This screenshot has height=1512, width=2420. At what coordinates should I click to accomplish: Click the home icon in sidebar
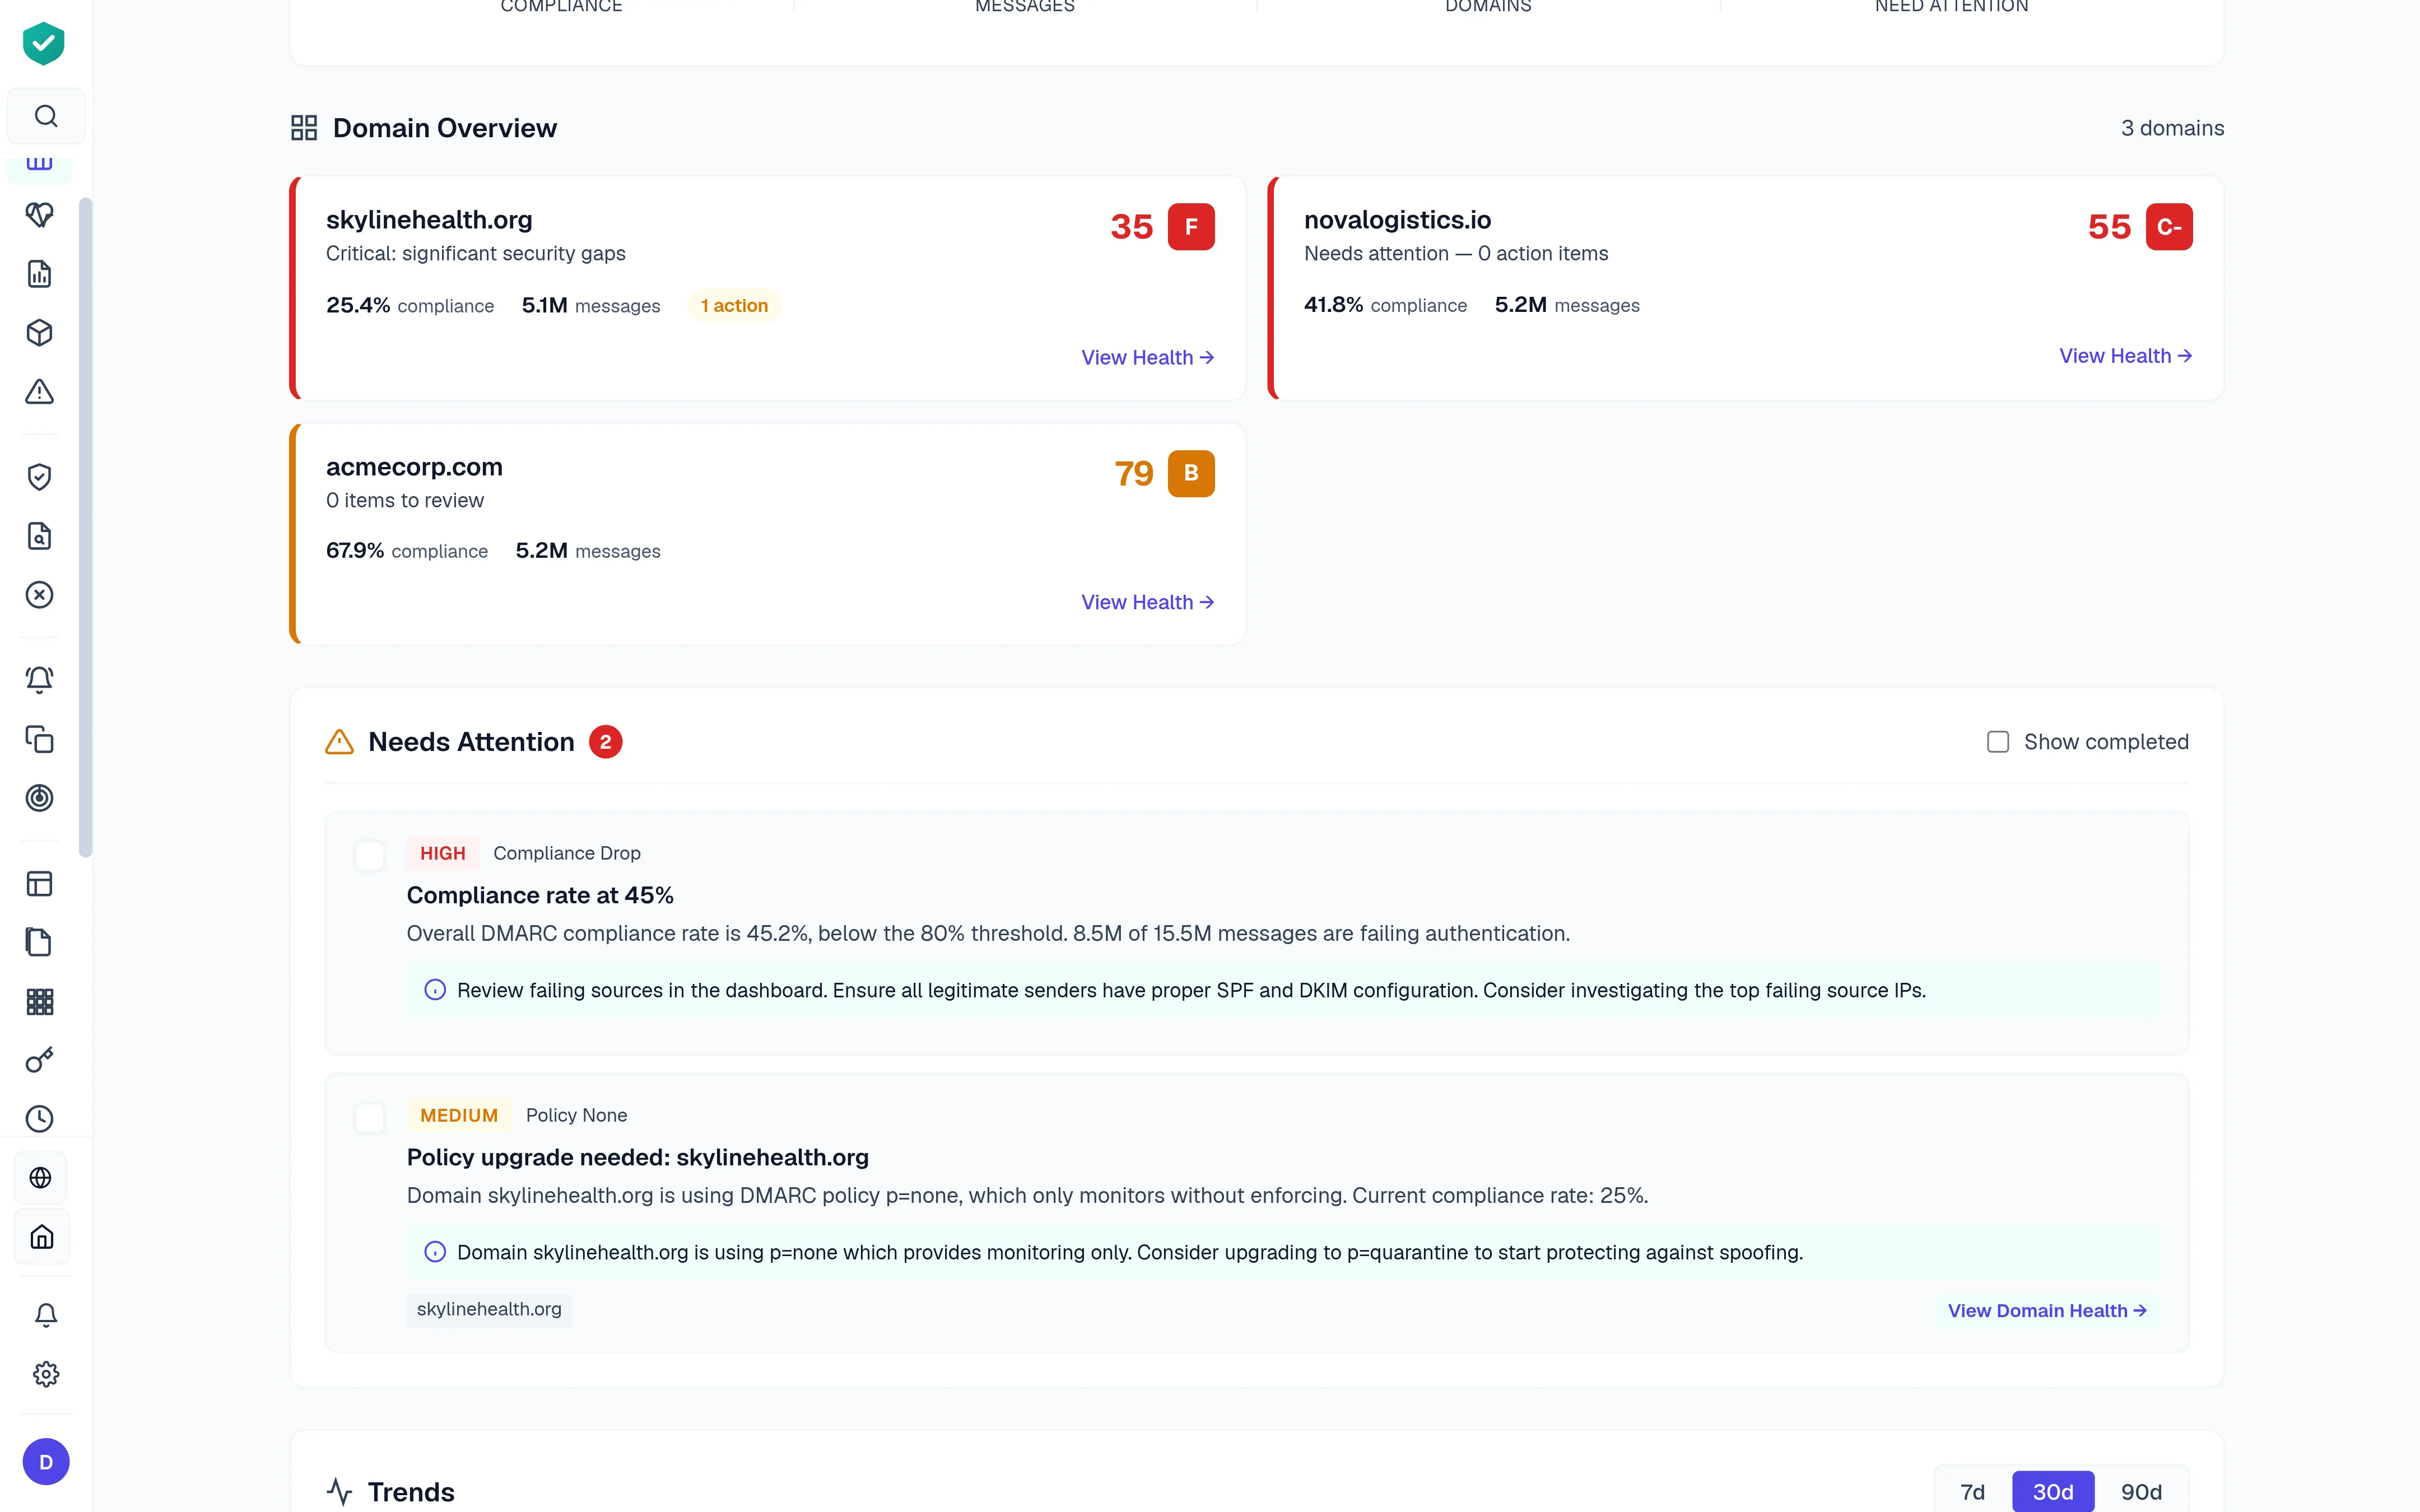tap(41, 1237)
